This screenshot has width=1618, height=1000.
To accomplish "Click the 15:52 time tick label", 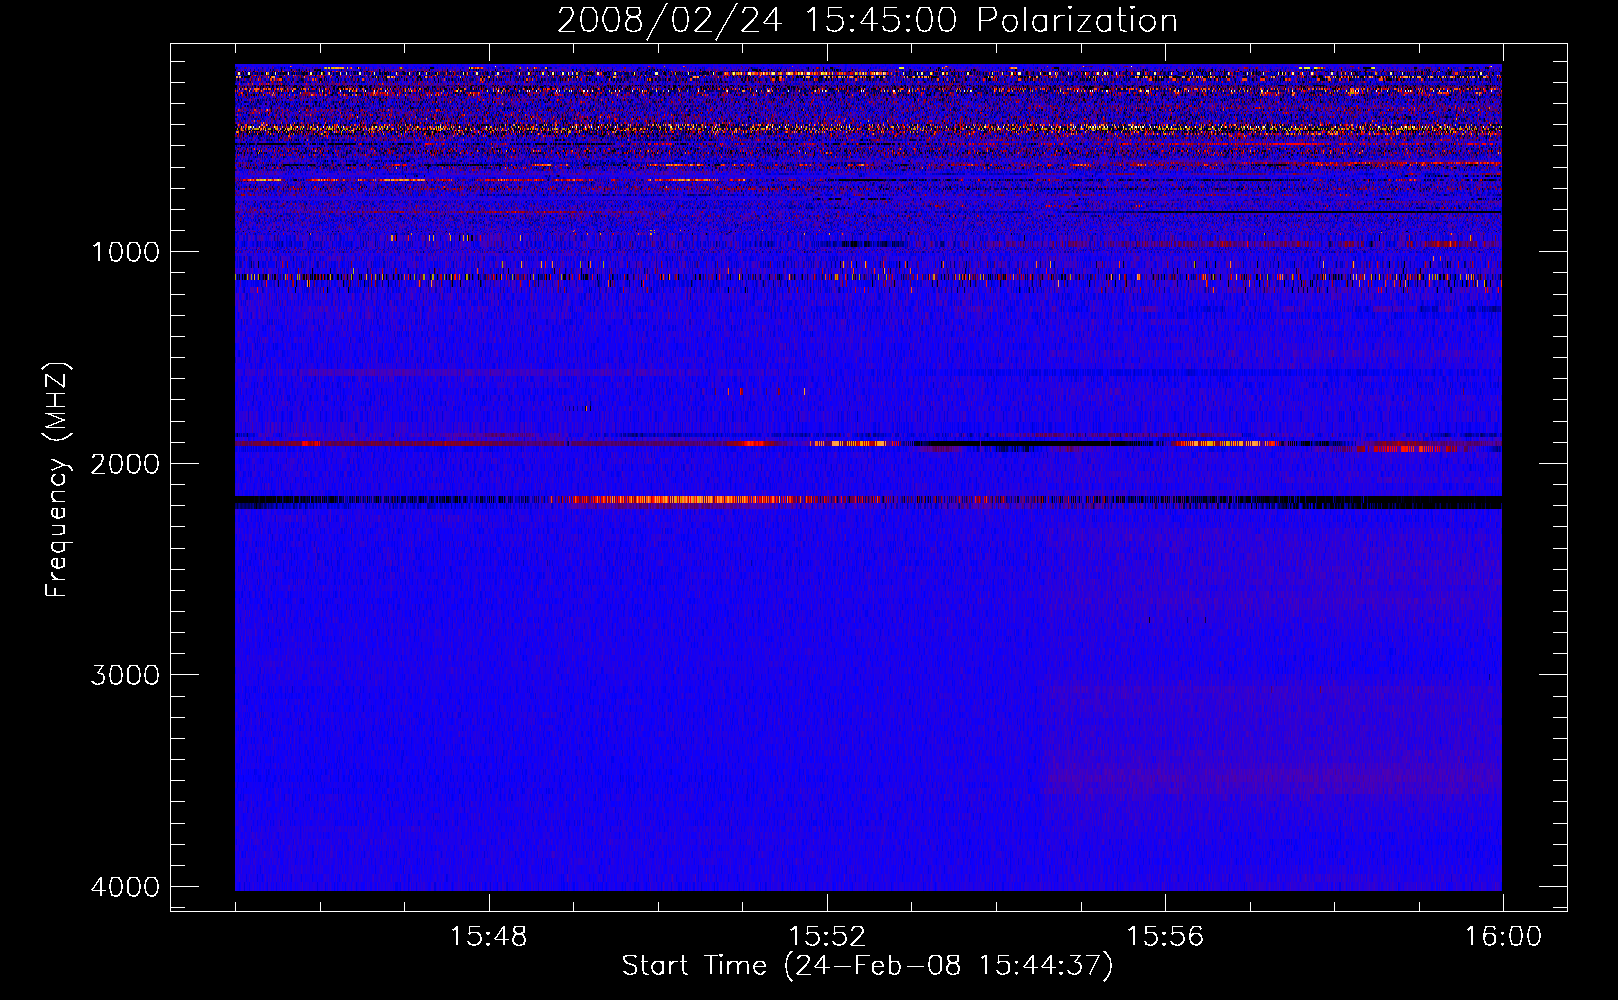I will pos(827,937).
